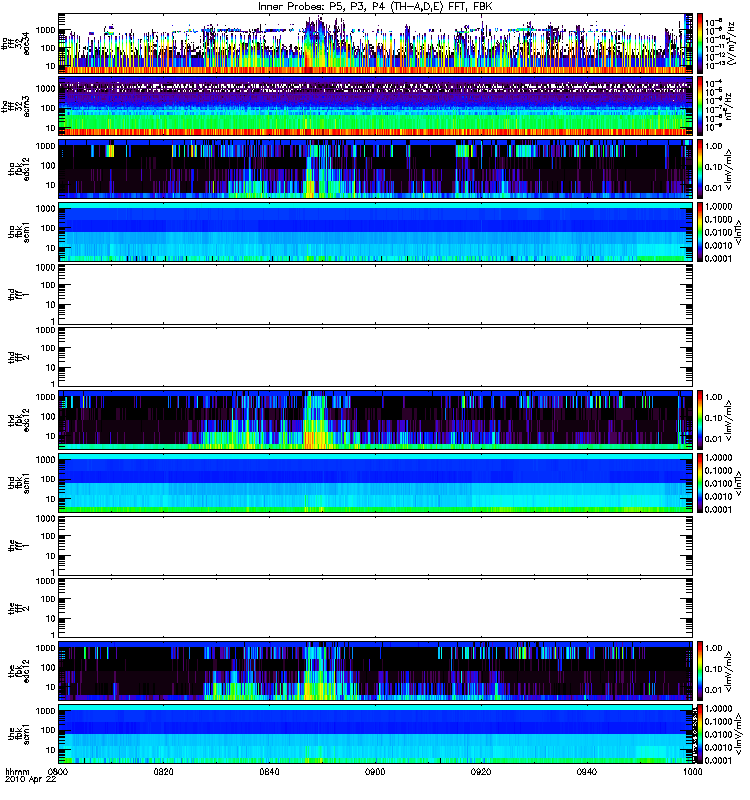Click the 'tha fbk scm1' y-axis label
750x800 pixels.
[19, 232]
